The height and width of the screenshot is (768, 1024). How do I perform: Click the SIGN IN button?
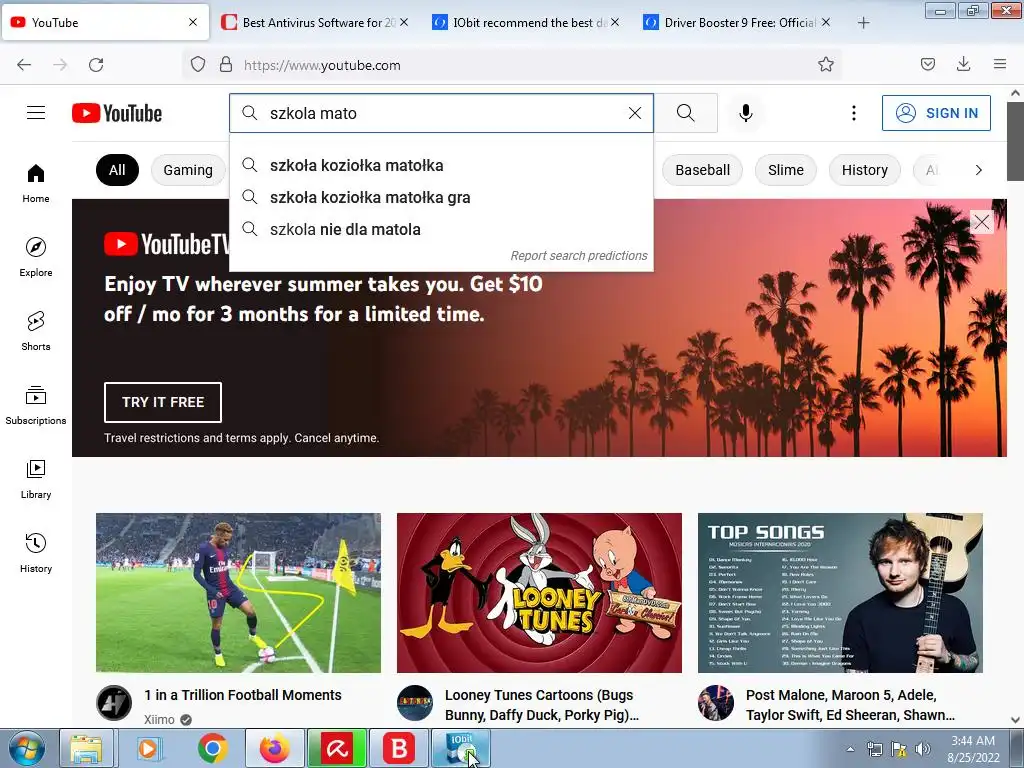point(936,113)
